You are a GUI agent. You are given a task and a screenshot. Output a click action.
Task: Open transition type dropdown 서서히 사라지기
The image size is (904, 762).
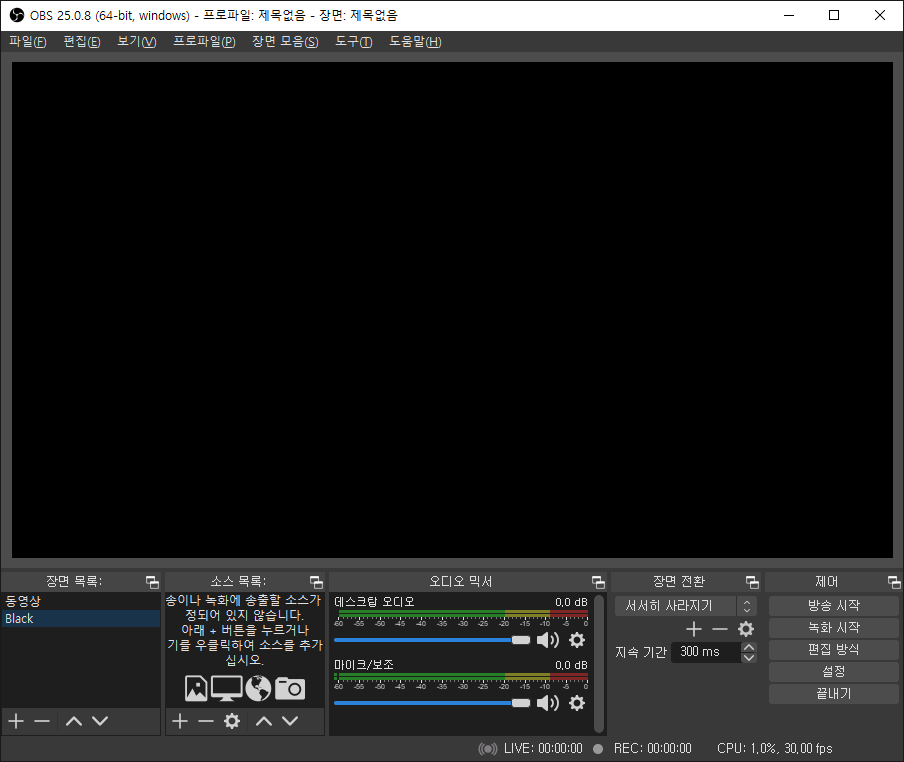pyautogui.click(x=685, y=606)
